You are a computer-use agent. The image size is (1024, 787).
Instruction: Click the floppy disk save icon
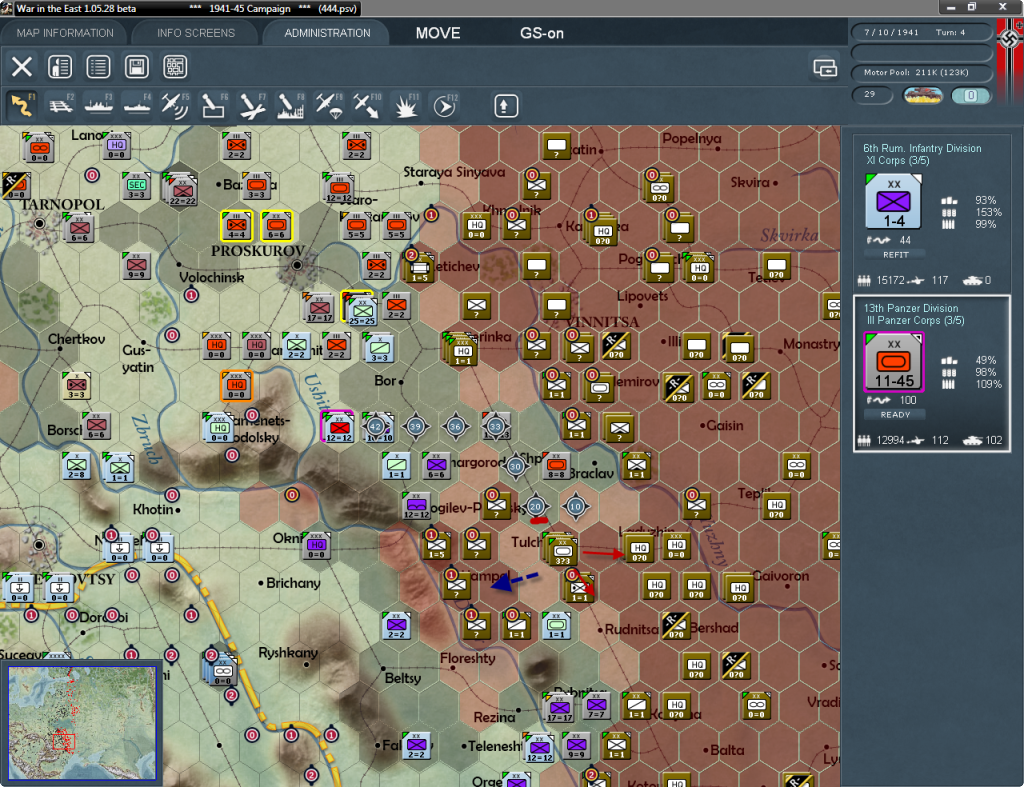pyautogui.click(x=136, y=67)
